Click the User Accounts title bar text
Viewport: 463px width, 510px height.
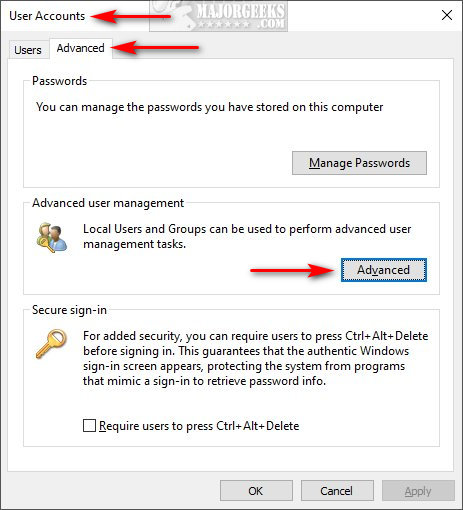pyautogui.click(x=47, y=16)
